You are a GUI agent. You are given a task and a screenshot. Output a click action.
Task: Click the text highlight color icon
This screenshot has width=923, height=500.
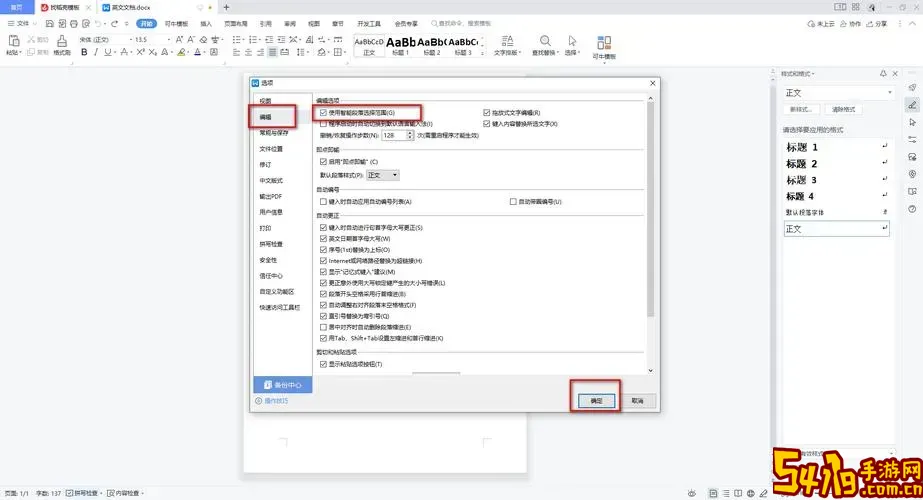(x=182, y=52)
